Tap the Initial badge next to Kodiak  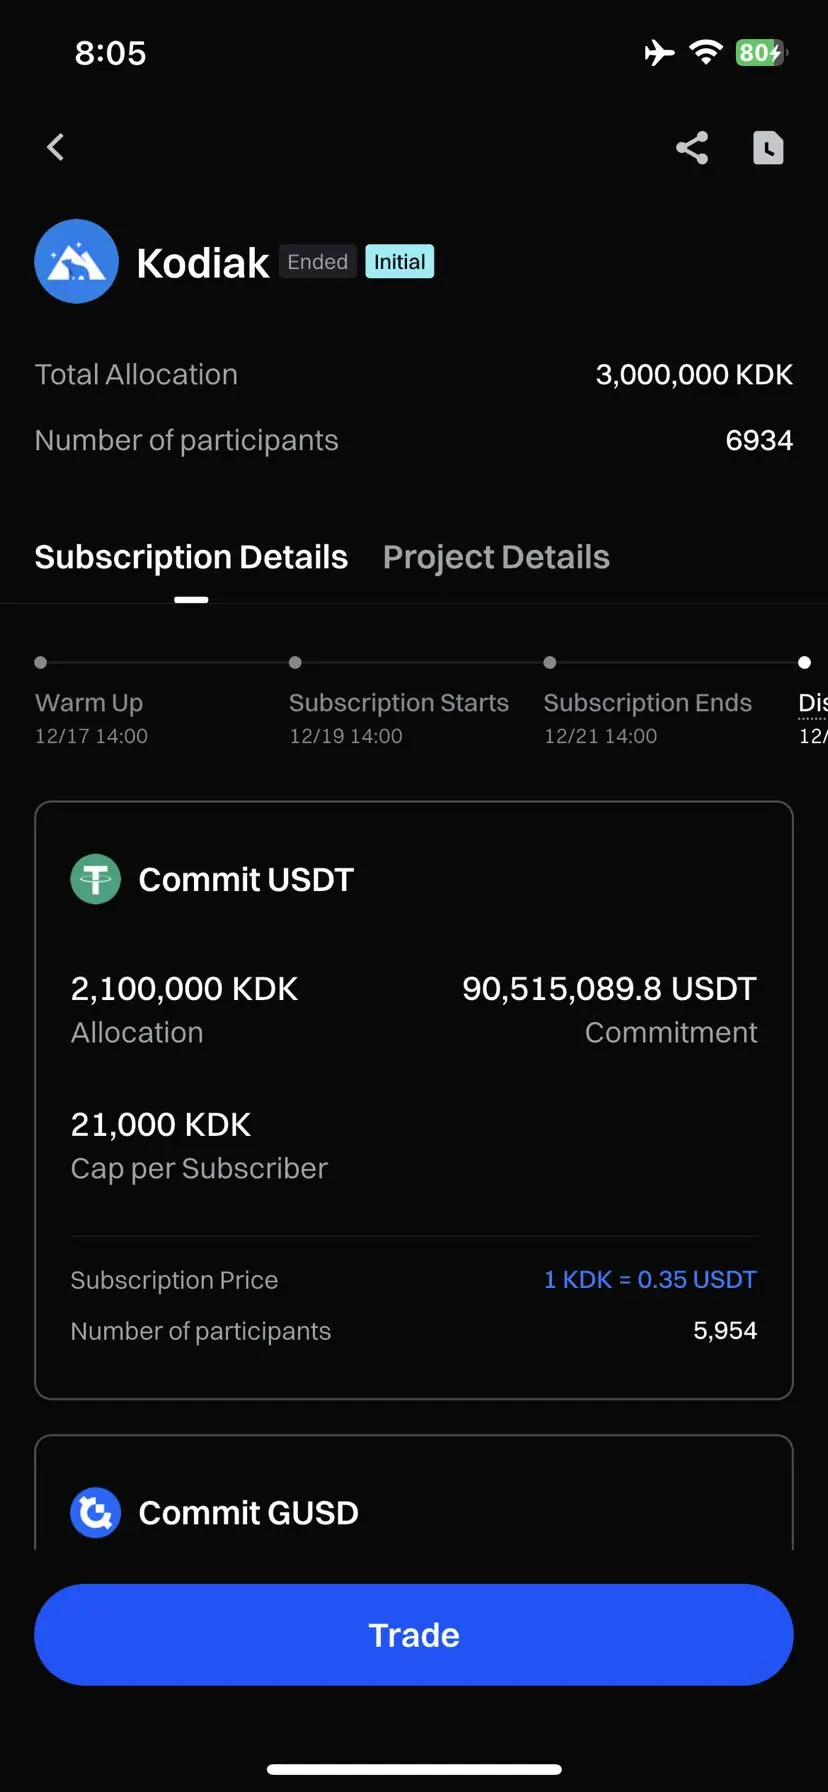tap(399, 262)
